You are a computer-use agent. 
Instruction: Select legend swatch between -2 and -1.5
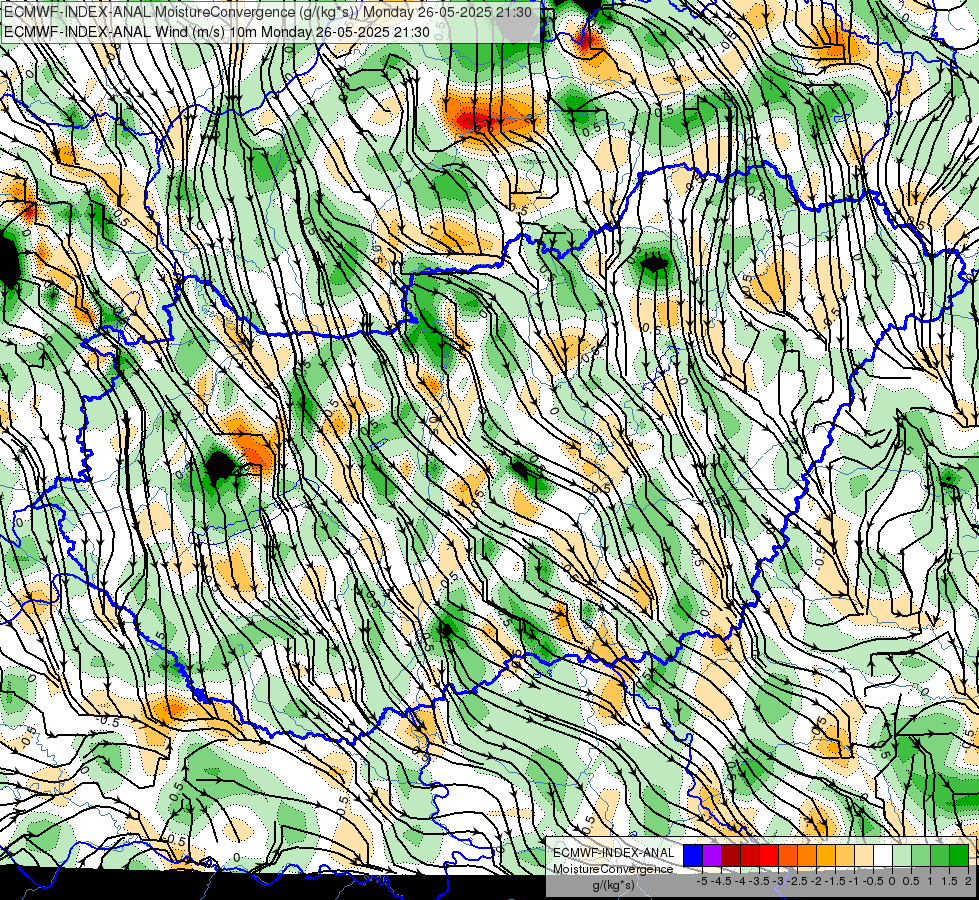tap(826, 856)
